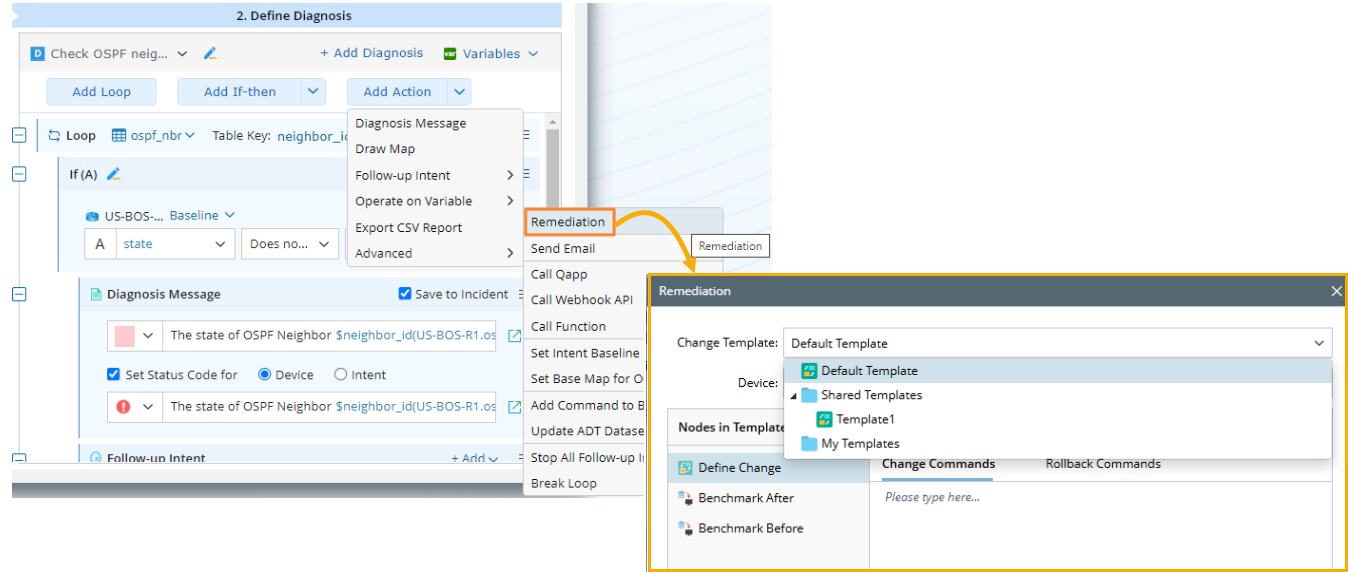Open the red alert status code dropdown
The width and height of the screenshot is (1348, 572).
[134, 407]
